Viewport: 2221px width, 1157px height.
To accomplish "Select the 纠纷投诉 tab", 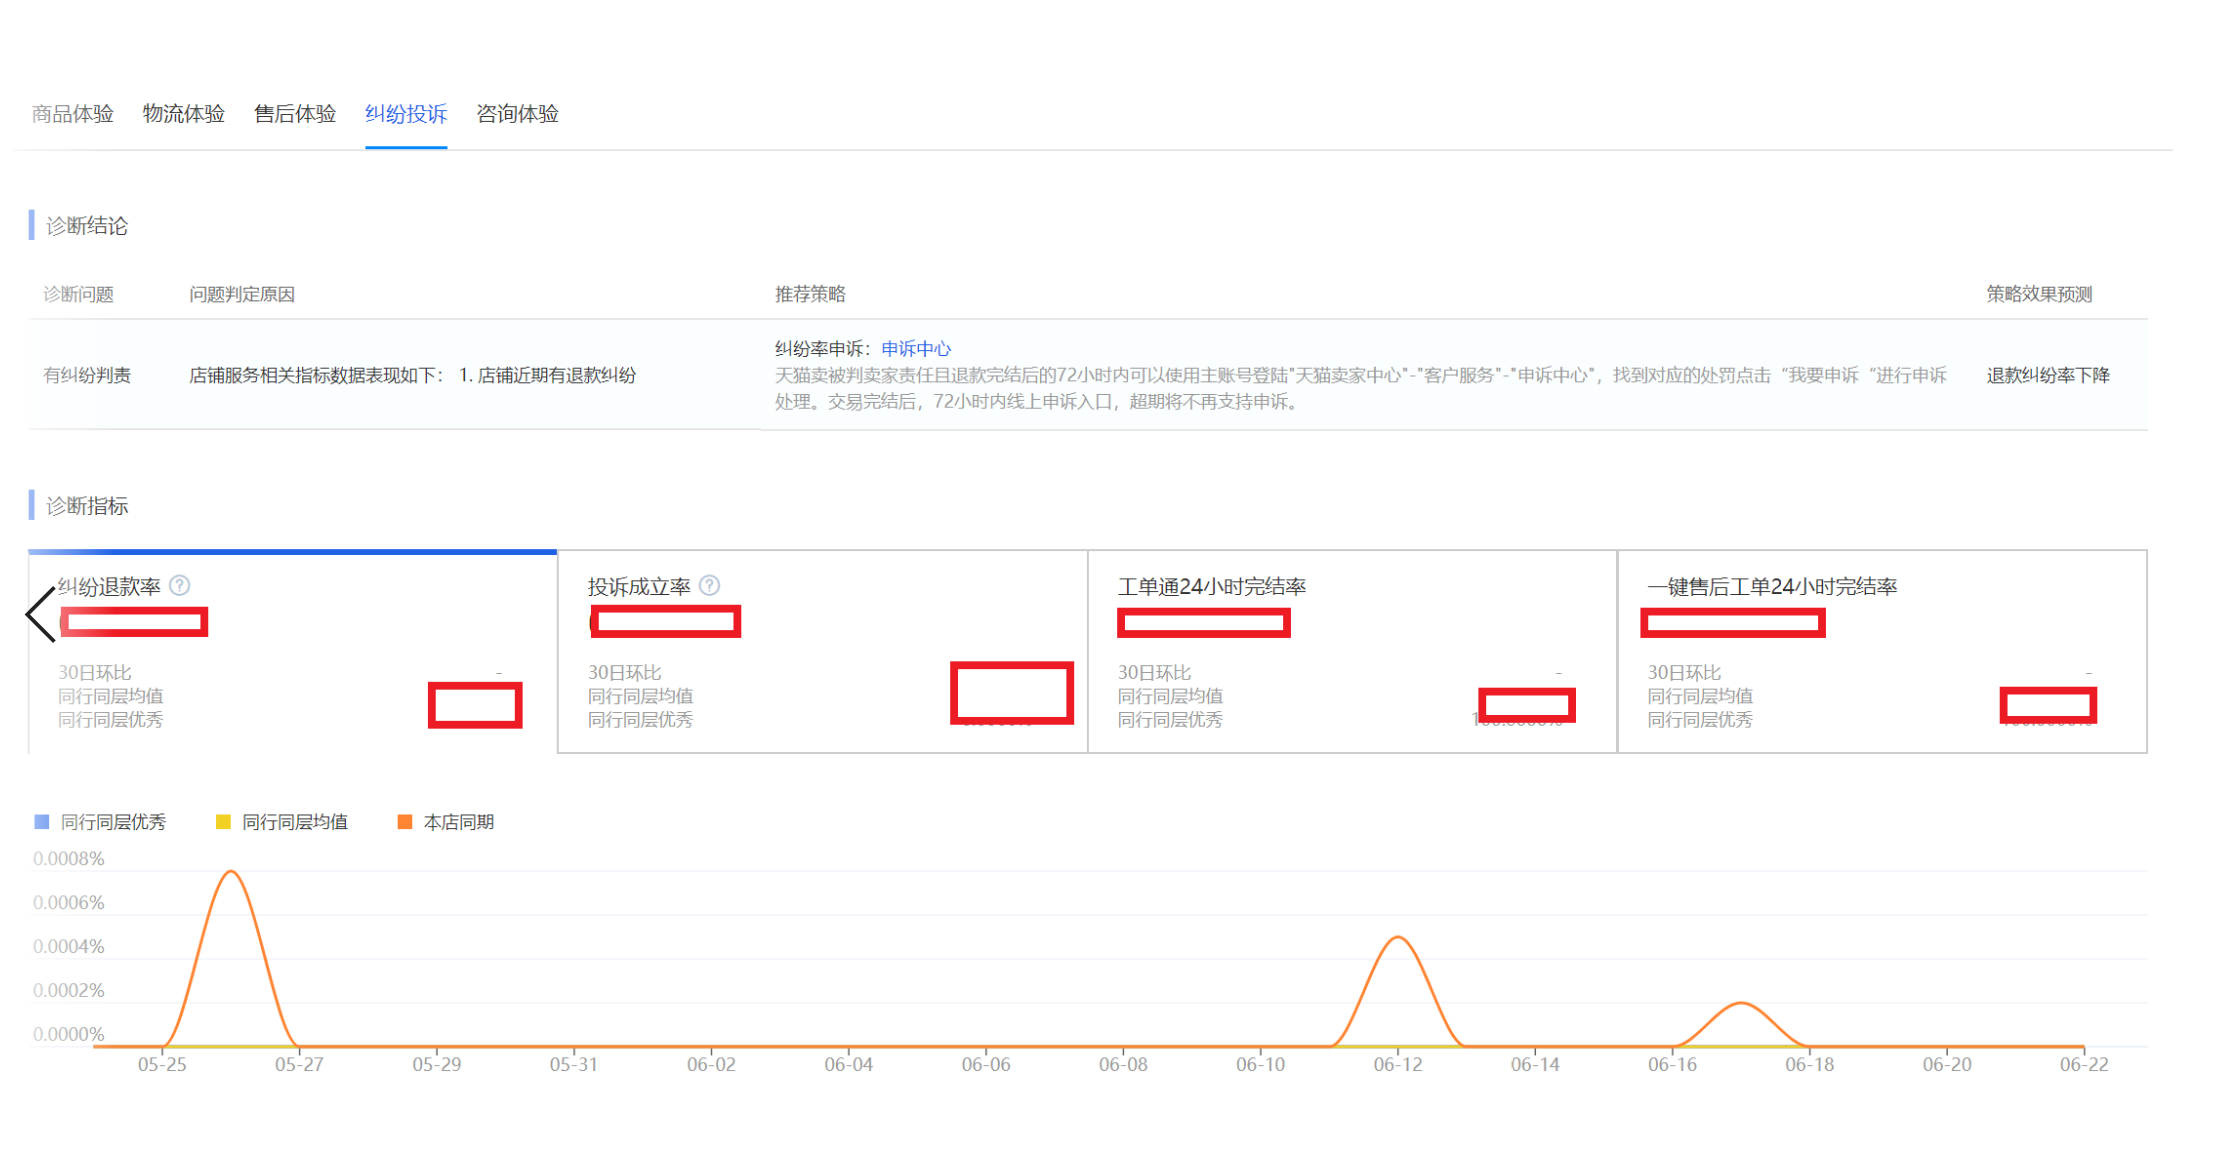I will (x=405, y=114).
